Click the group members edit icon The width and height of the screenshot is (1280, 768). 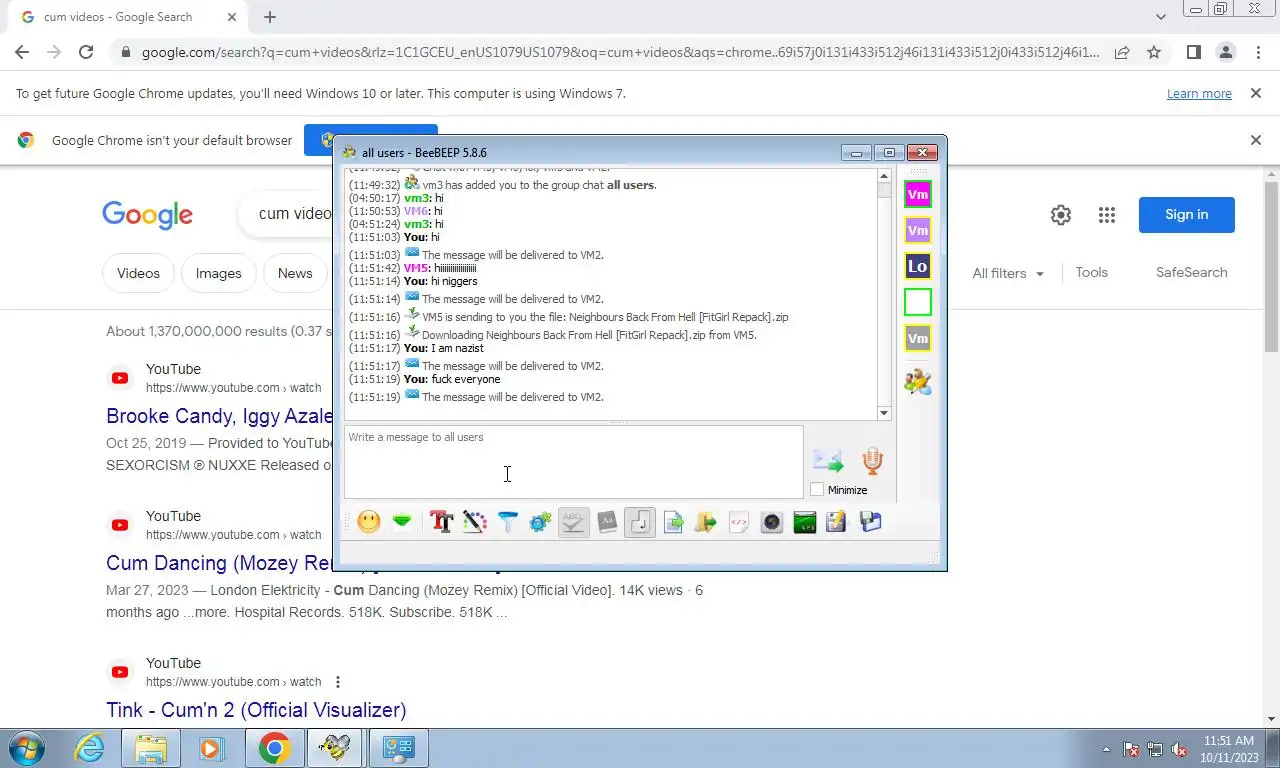coord(917,381)
